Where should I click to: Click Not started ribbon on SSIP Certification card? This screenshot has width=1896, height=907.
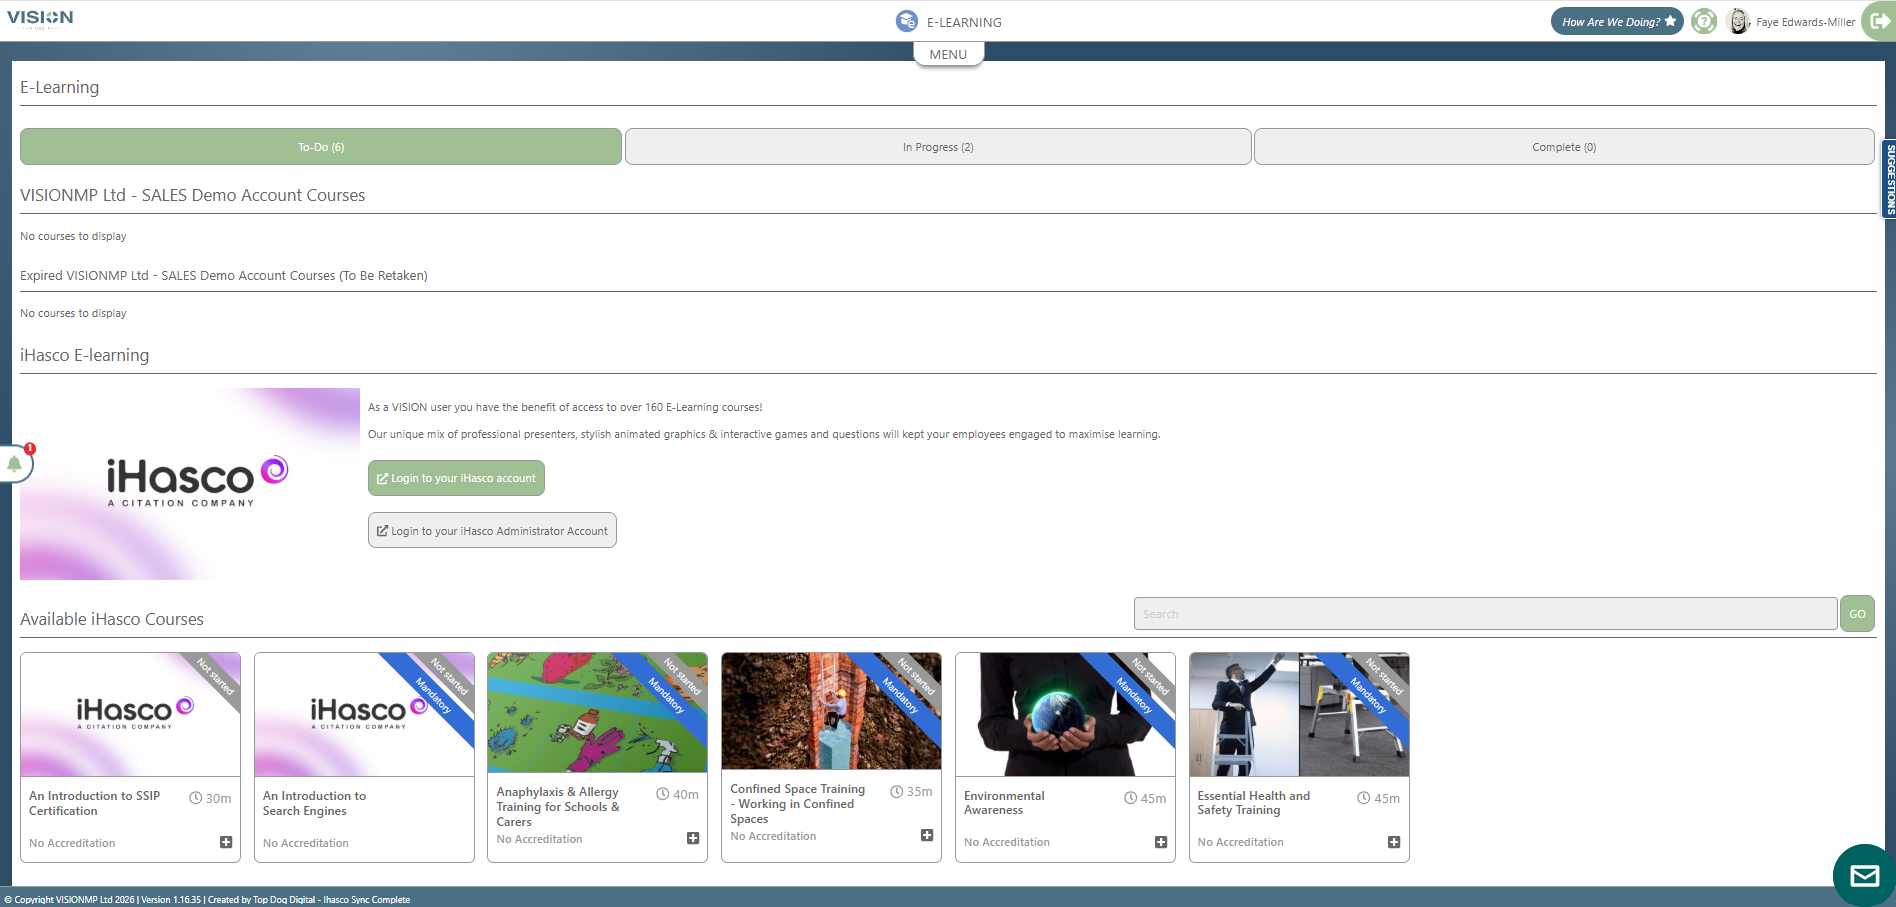(215, 677)
